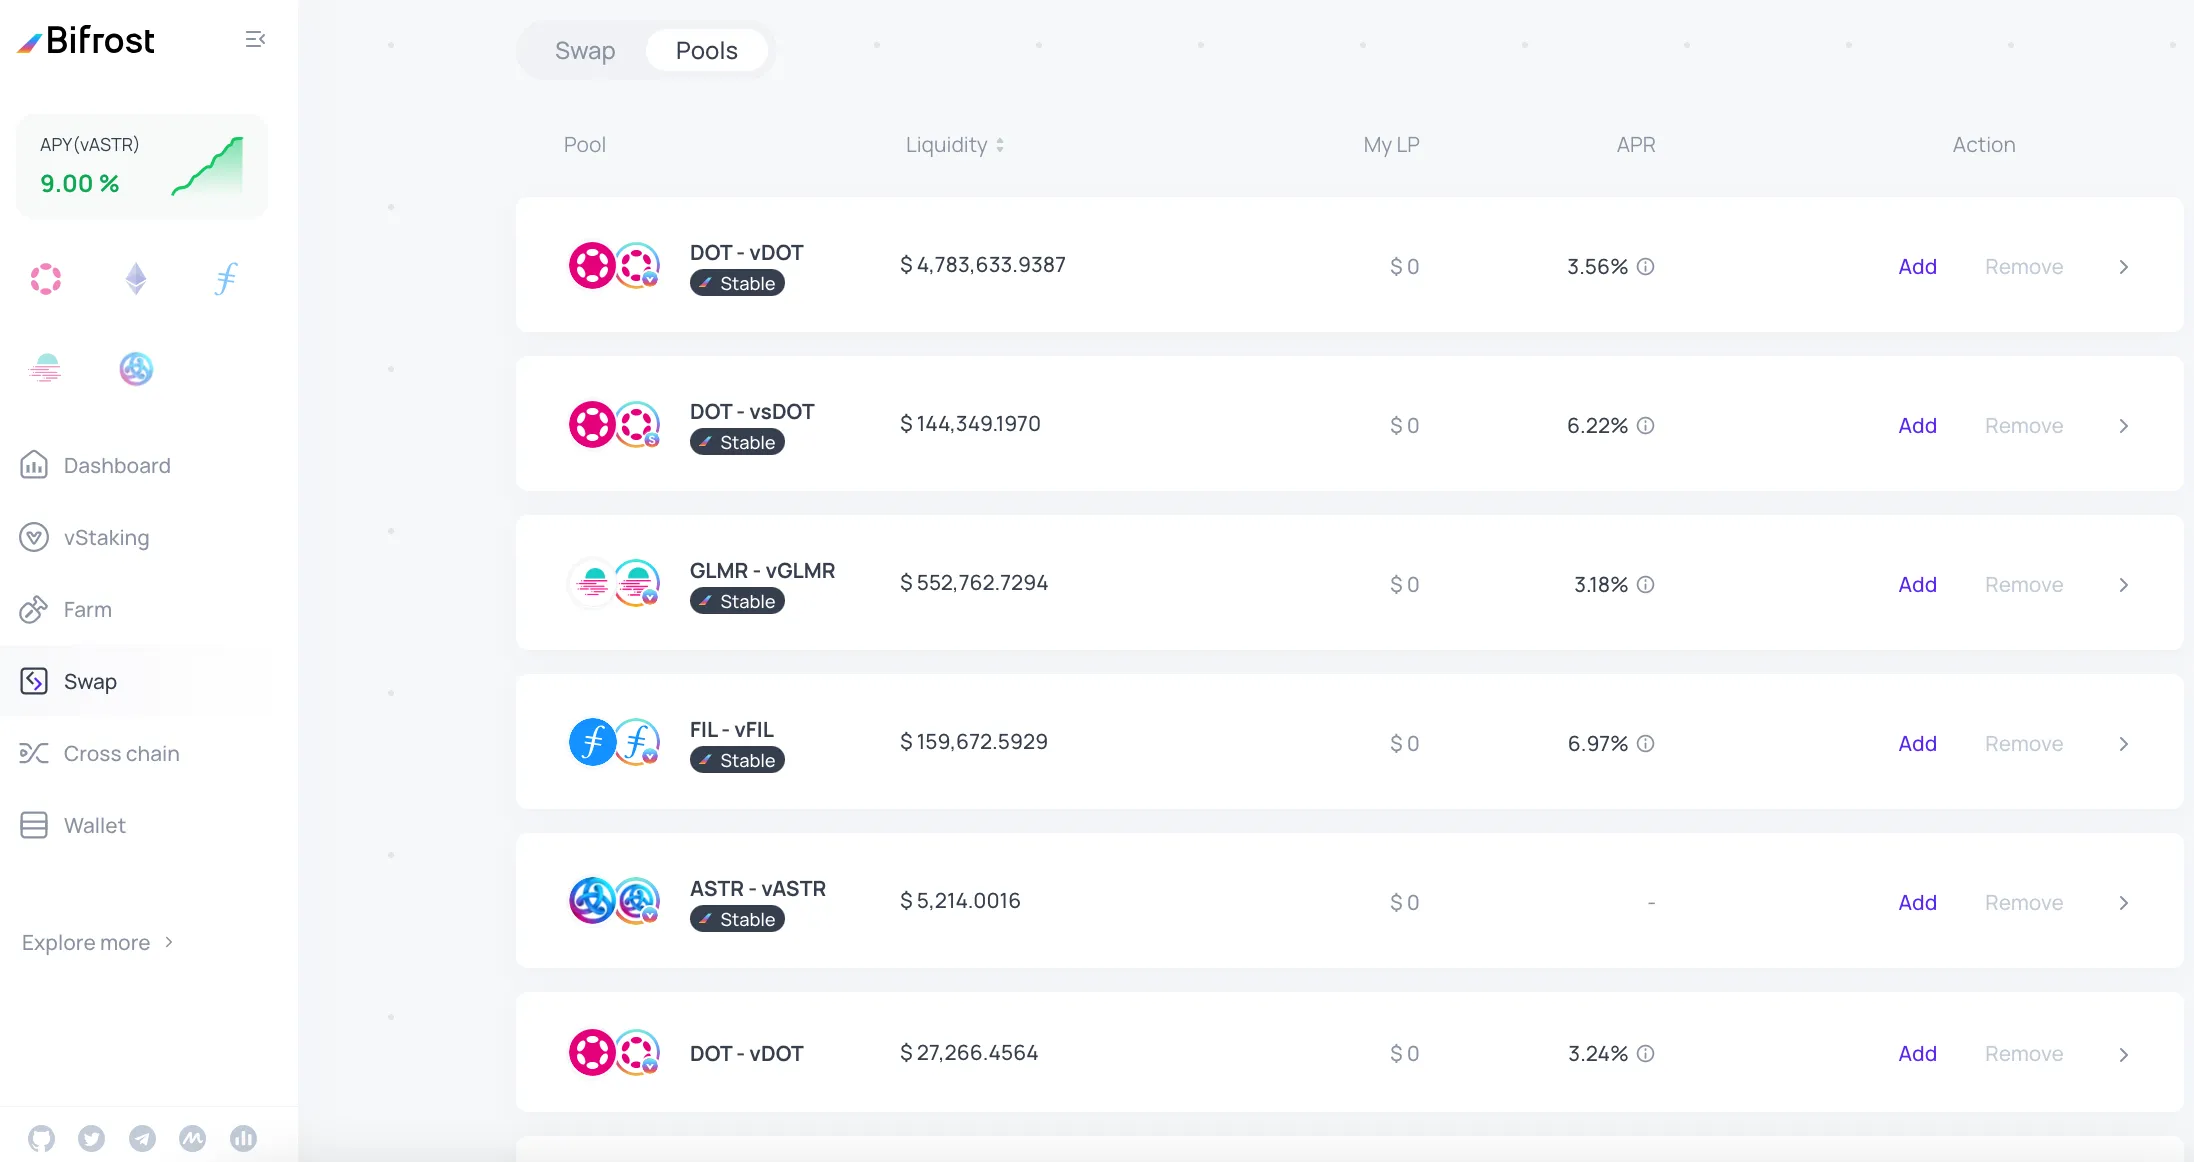Image resolution: width=2194 pixels, height=1162 pixels.
Task: Select the Polkadot network icon
Action: pyautogui.click(x=46, y=279)
